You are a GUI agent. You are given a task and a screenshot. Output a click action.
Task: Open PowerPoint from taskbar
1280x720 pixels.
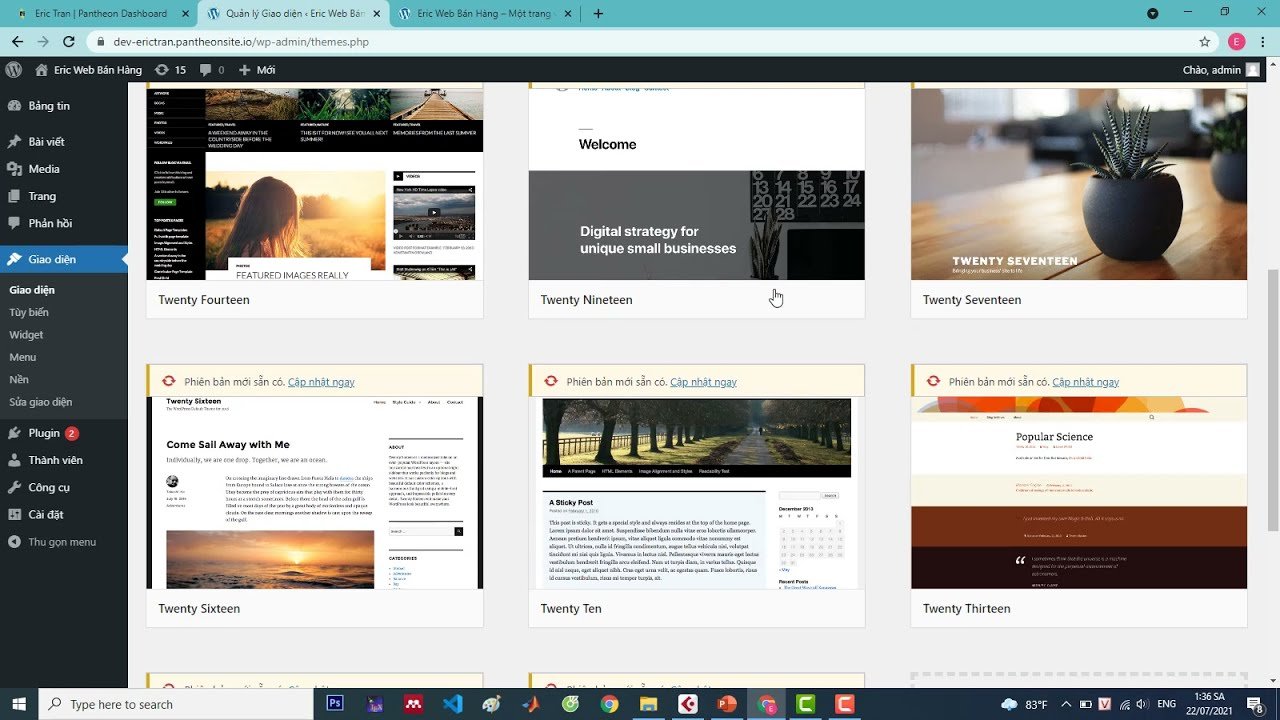click(x=726, y=704)
